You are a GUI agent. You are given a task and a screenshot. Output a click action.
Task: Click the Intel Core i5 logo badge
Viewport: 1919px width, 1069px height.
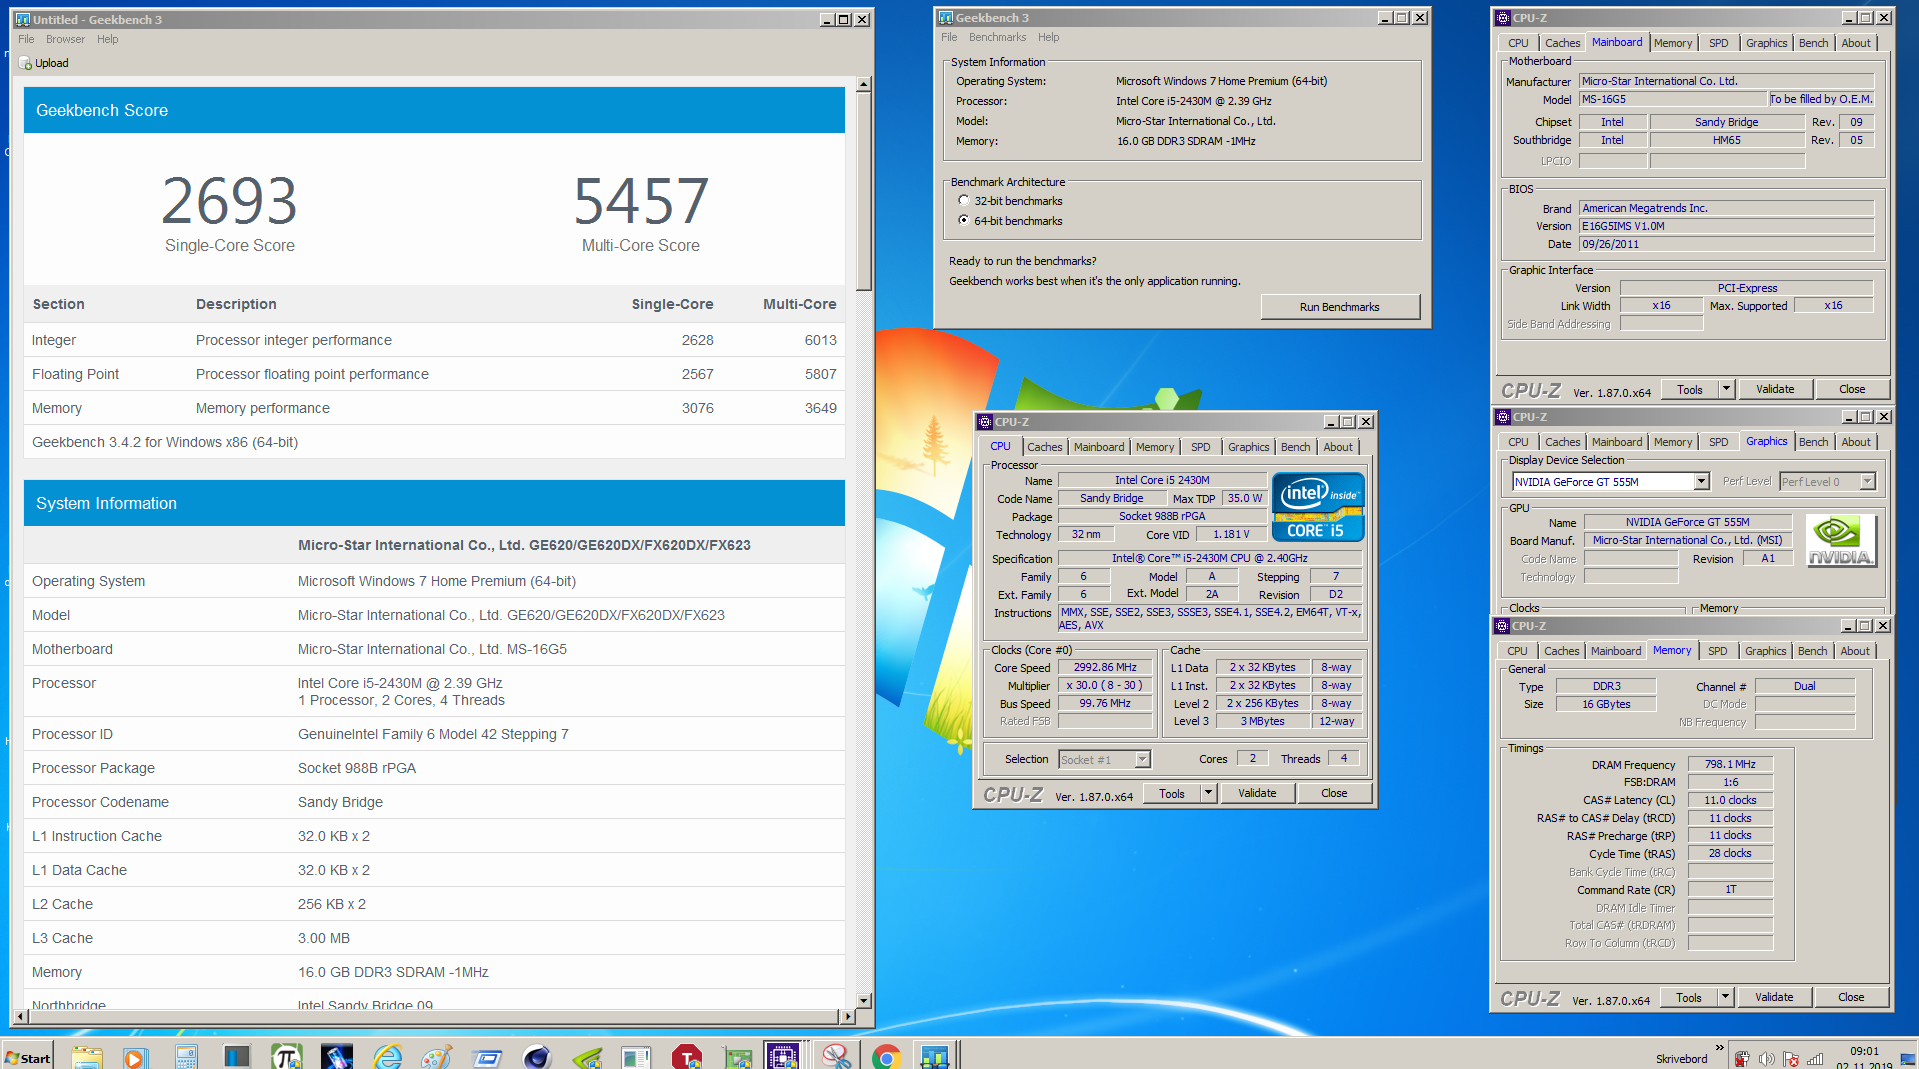coord(1317,508)
